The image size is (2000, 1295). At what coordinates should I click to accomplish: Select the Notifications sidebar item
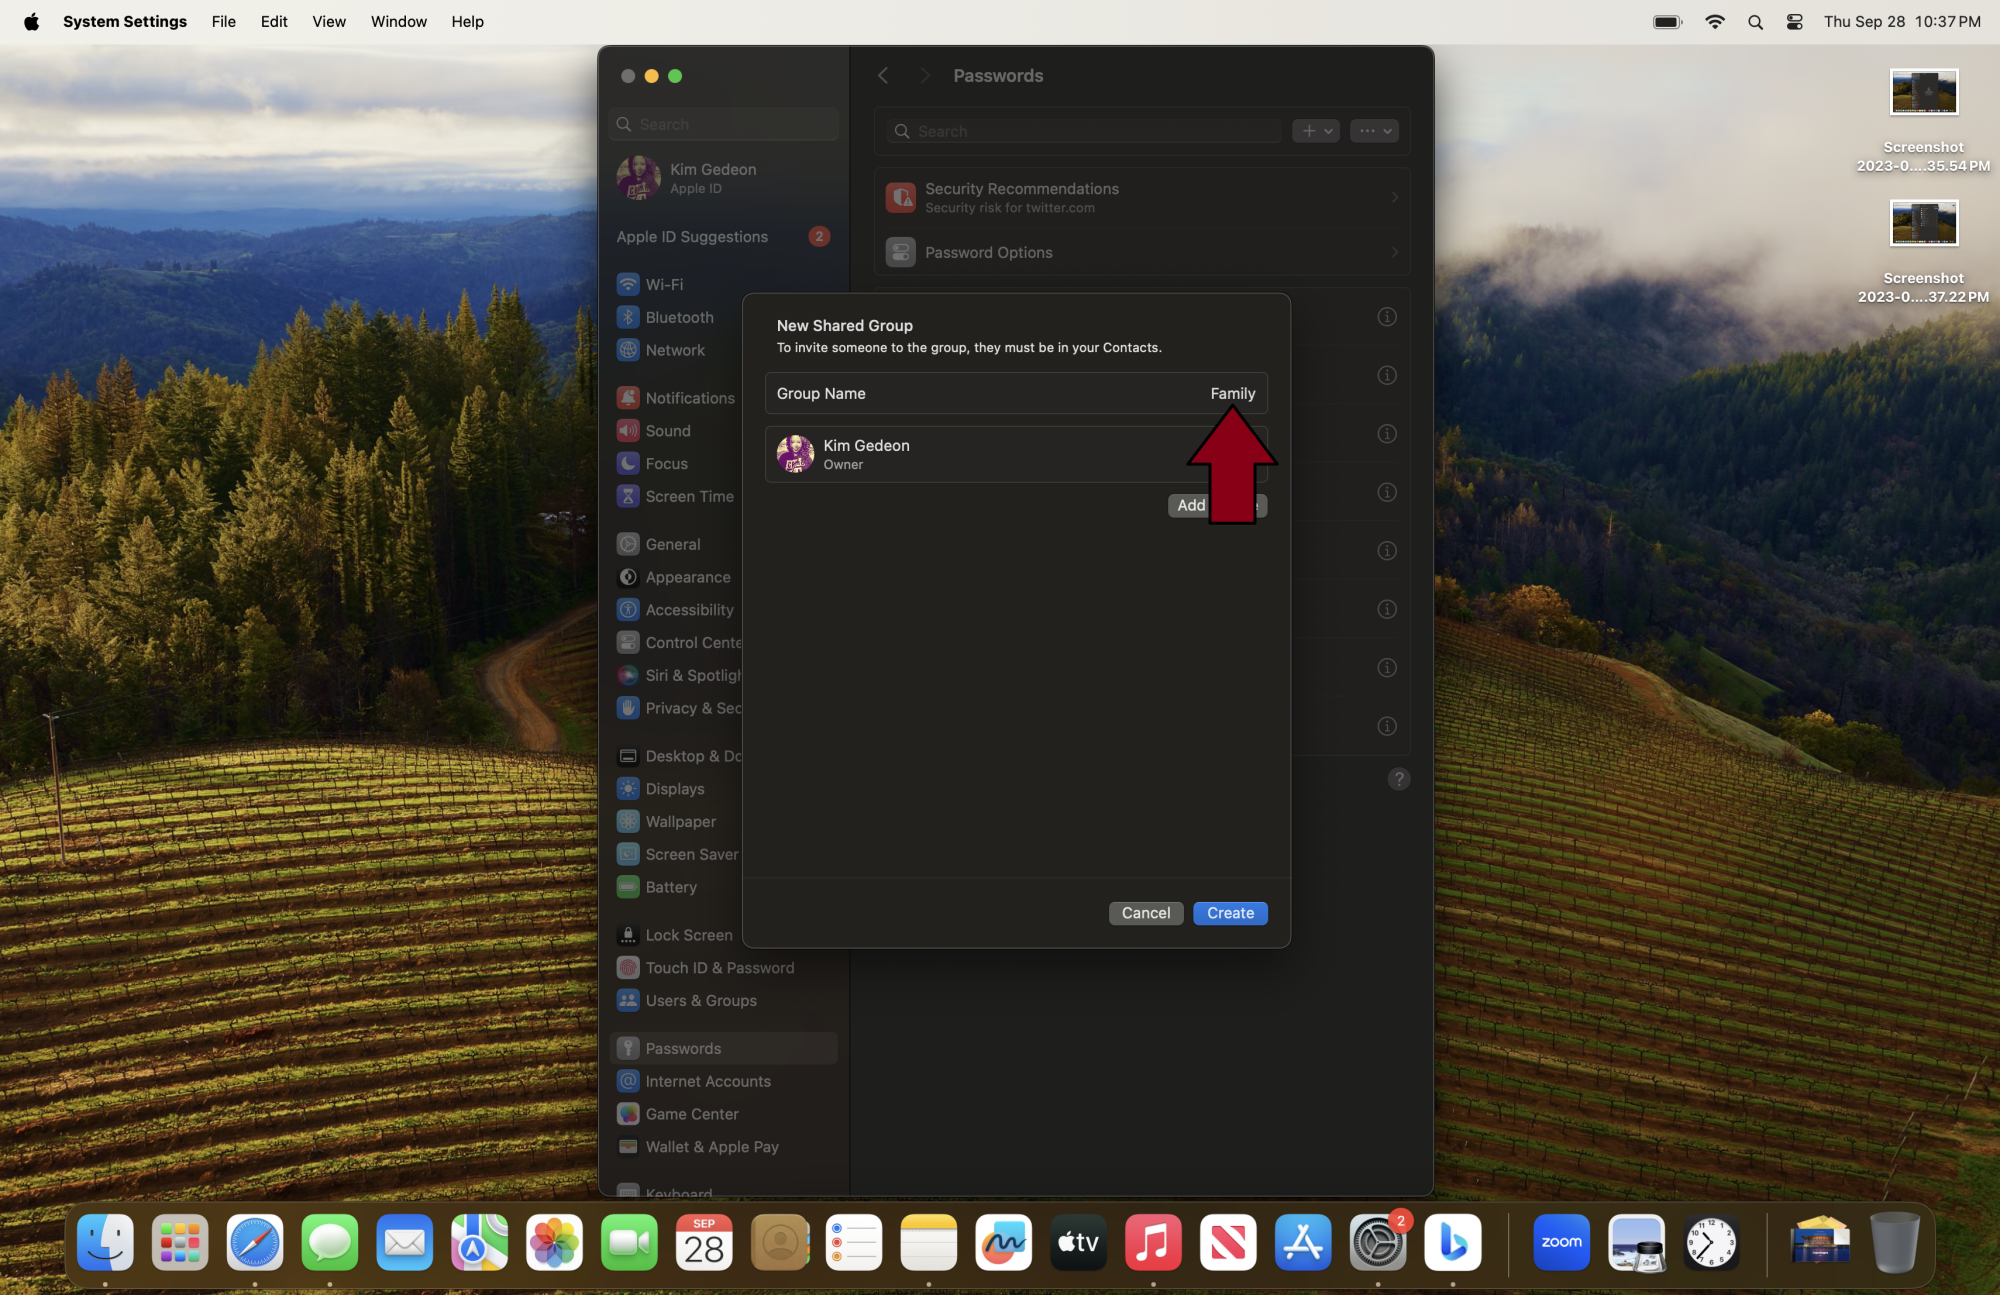pos(691,398)
